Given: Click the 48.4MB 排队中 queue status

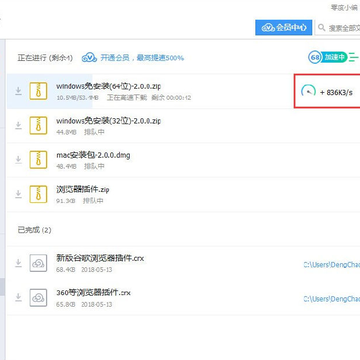Looking at the screenshot, I should coord(80,166).
